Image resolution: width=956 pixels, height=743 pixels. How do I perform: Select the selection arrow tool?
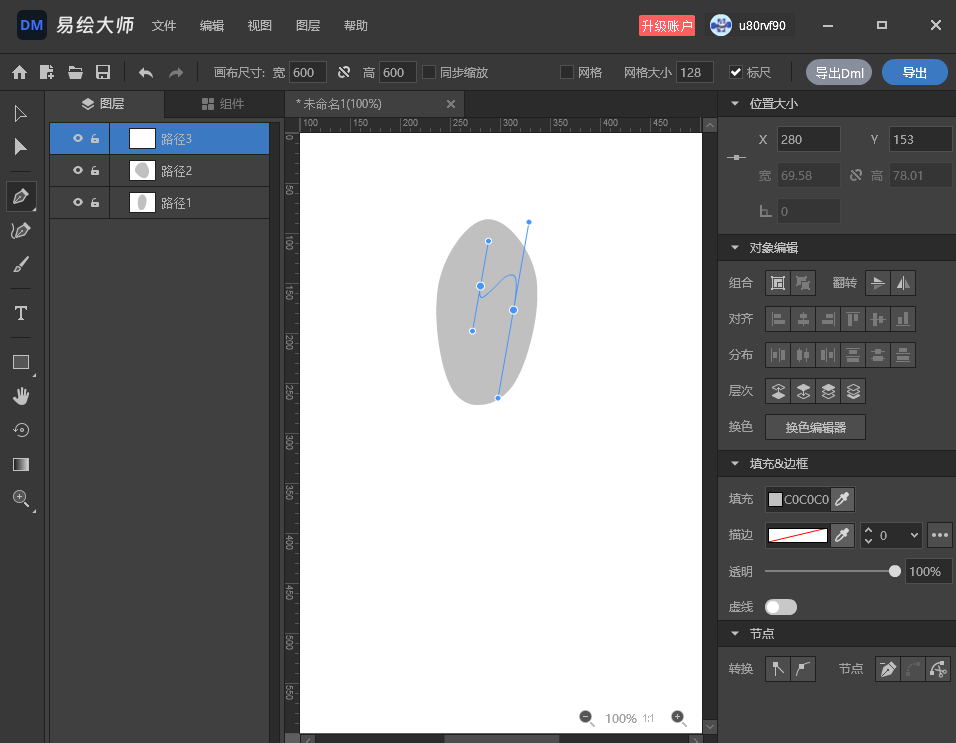[20, 113]
